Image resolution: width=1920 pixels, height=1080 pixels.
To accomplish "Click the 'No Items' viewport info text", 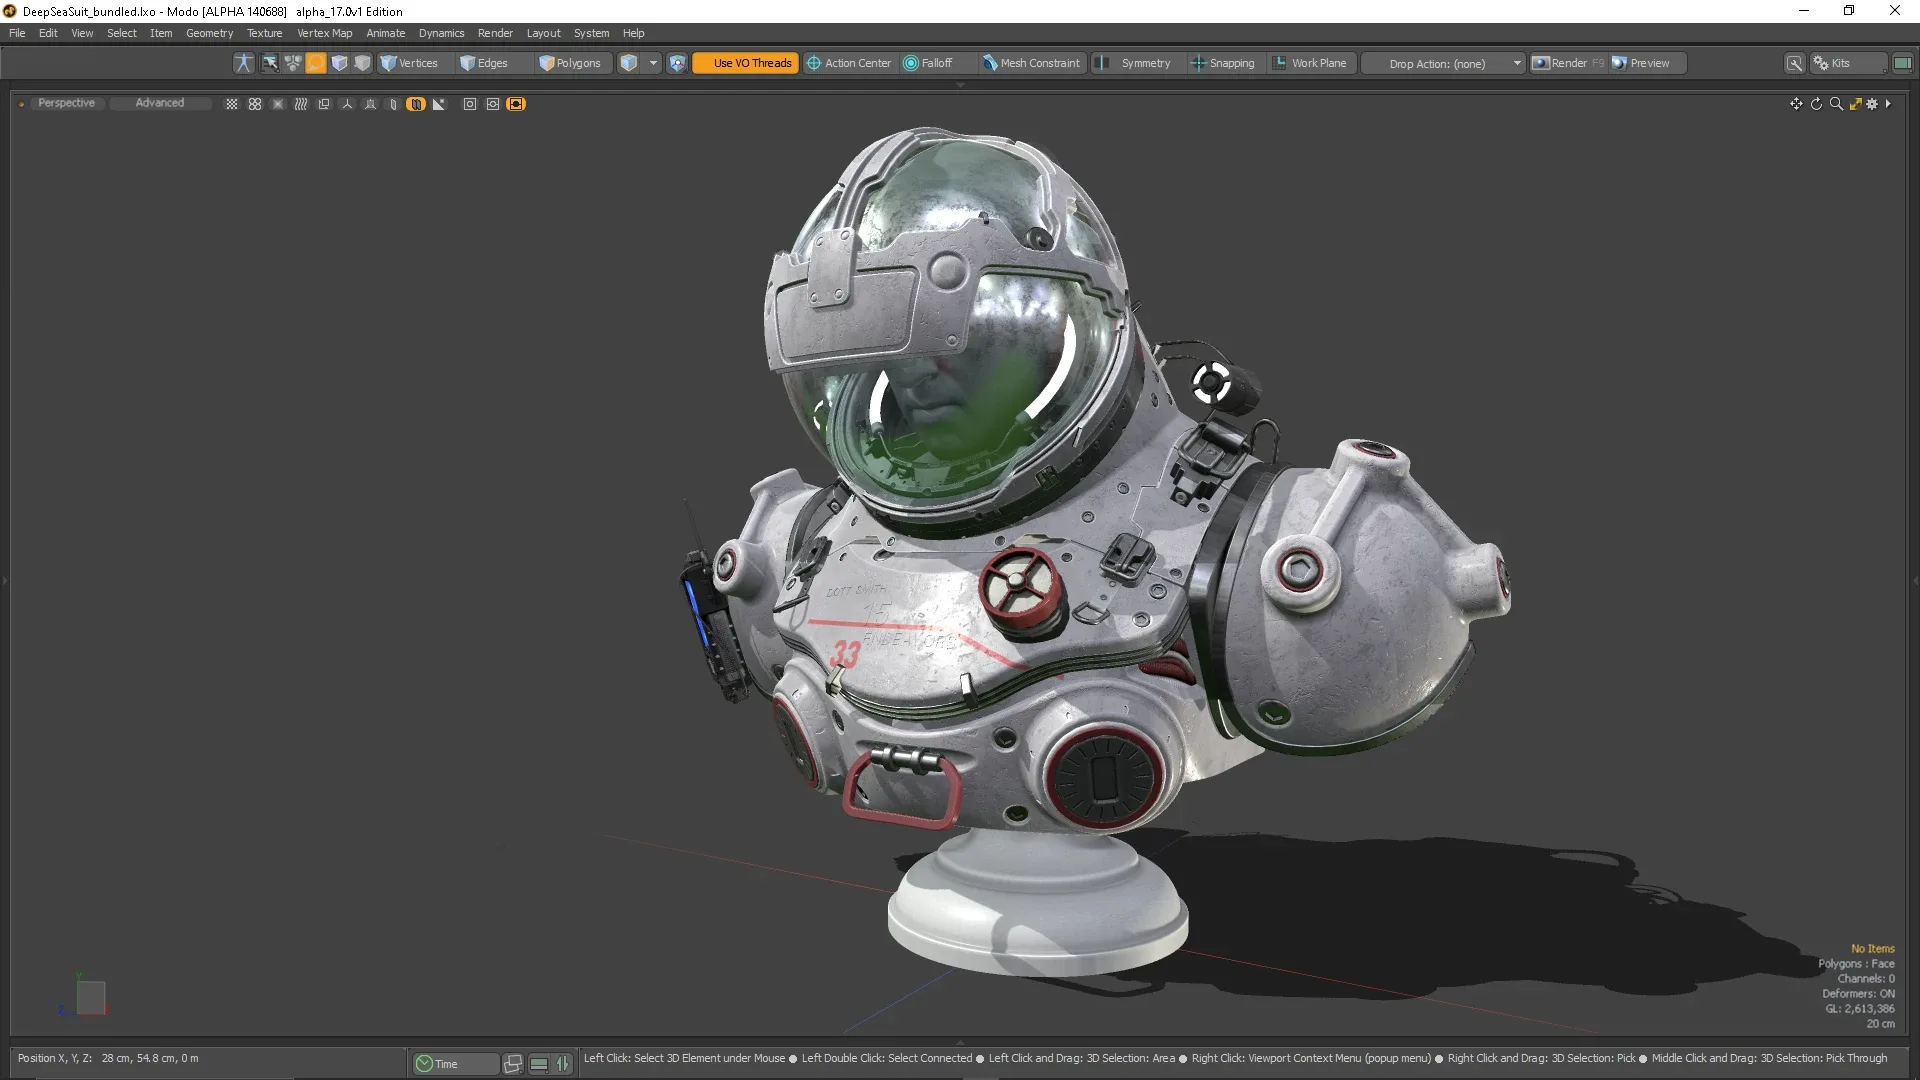I will click(1872, 949).
